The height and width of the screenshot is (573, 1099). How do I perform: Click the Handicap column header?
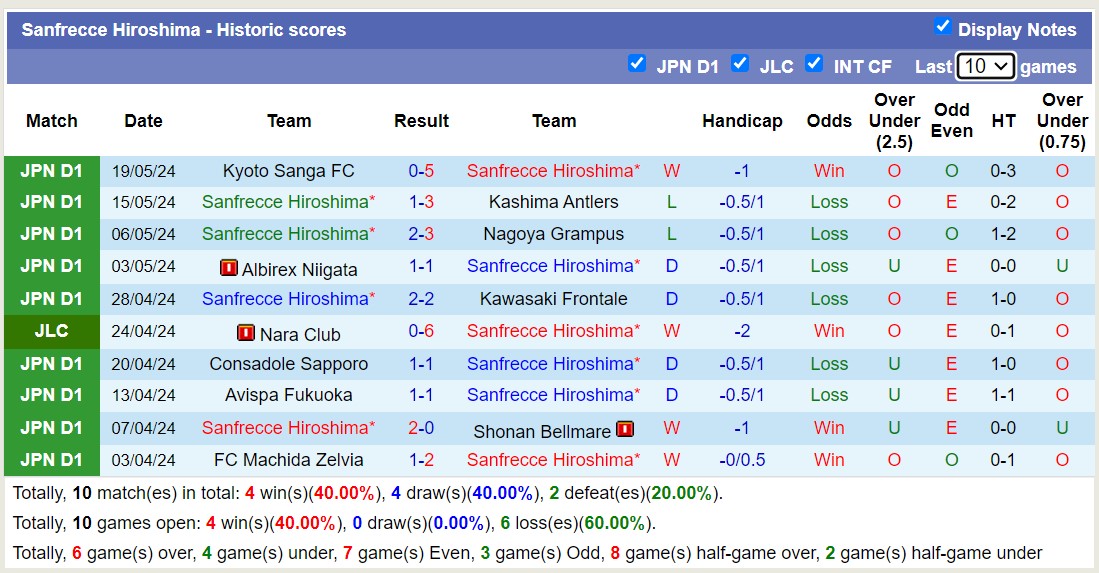742,121
